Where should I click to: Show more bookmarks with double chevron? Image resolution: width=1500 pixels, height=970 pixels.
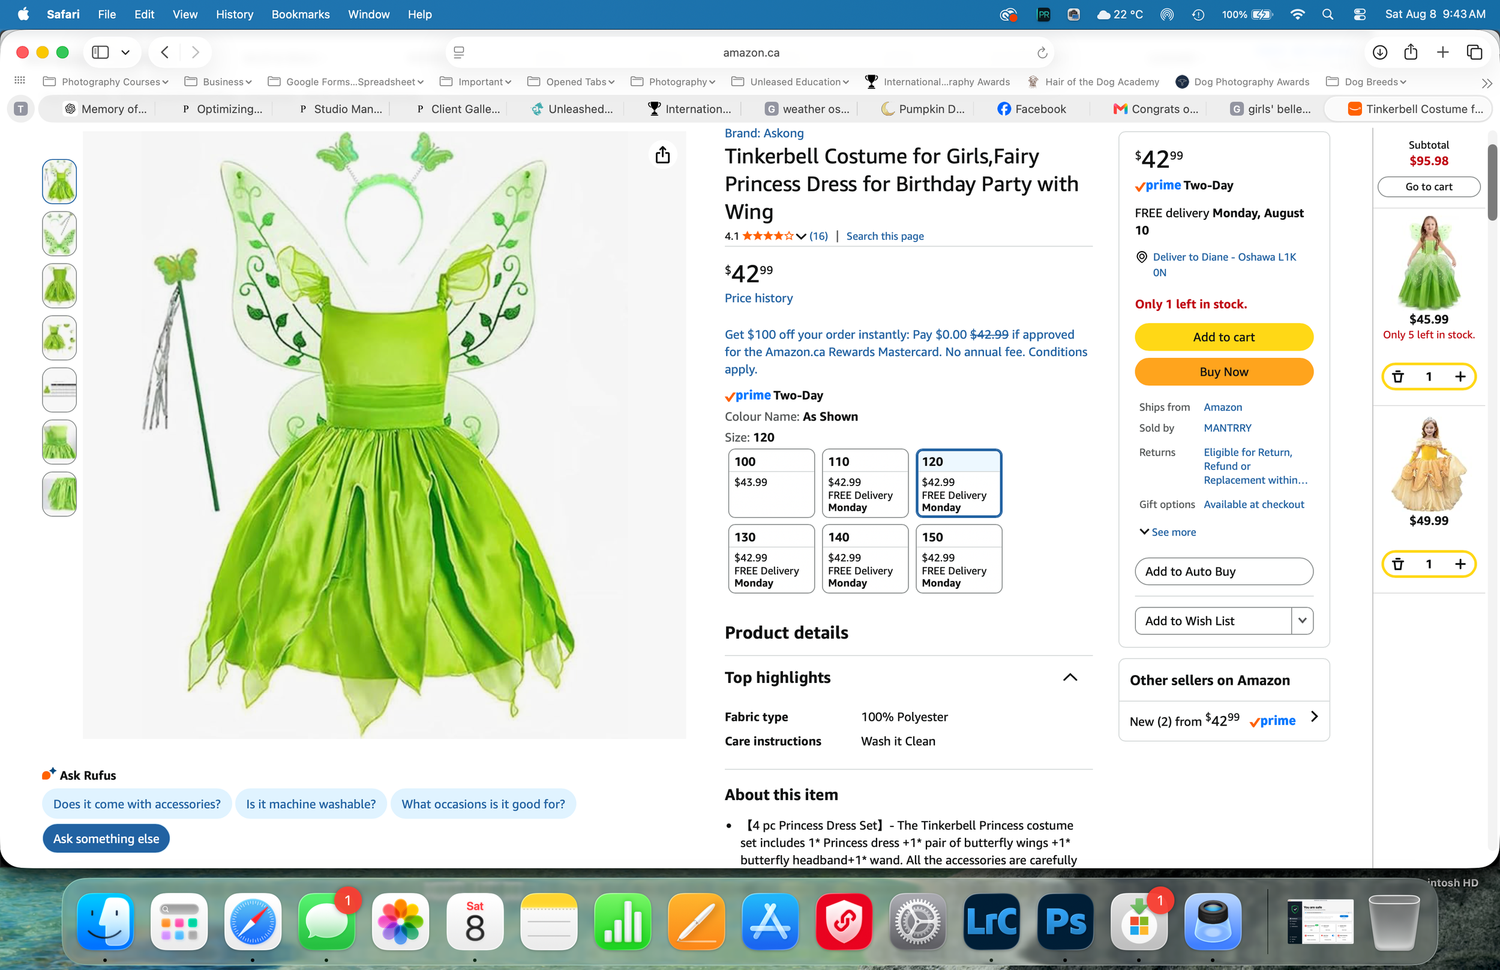coord(1487,83)
